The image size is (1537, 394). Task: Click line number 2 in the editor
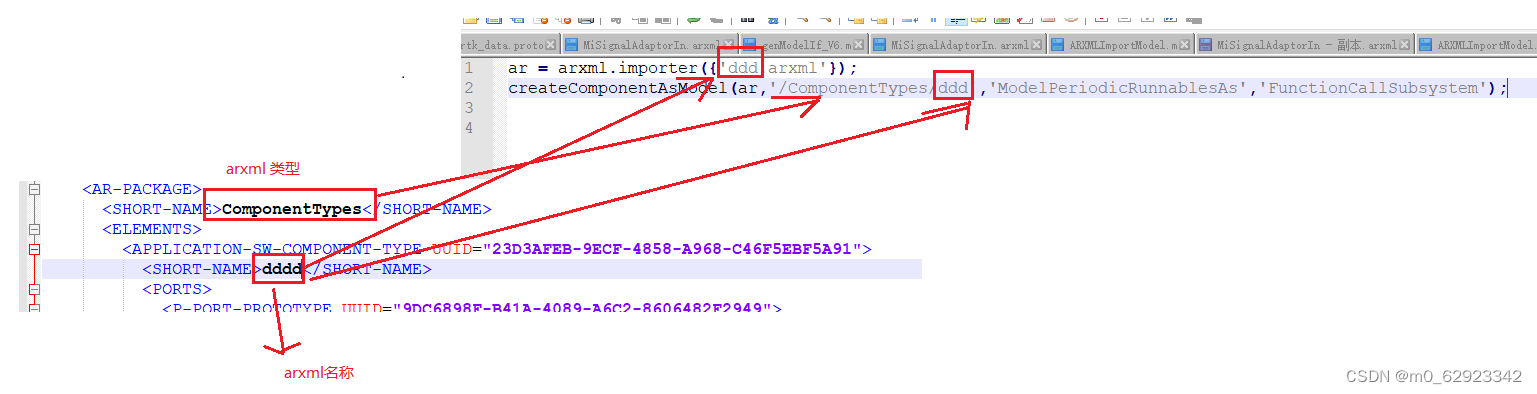[468, 88]
